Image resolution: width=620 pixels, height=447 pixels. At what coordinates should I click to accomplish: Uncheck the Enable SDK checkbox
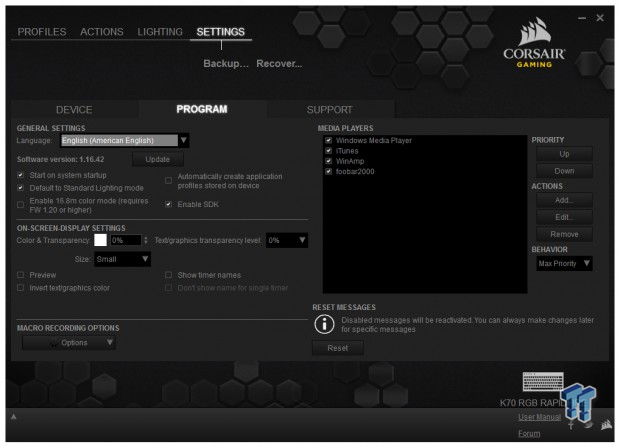click(x=168, y=204)
